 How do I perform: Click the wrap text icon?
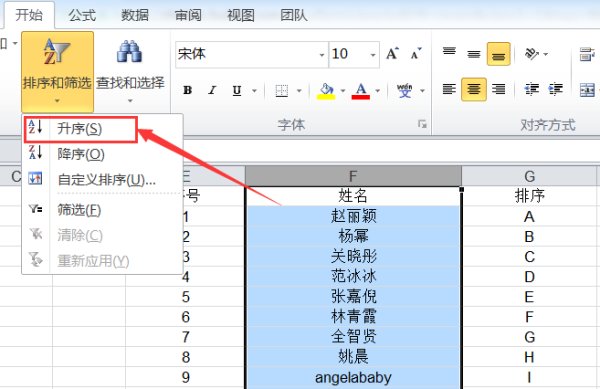click(587, 54)
